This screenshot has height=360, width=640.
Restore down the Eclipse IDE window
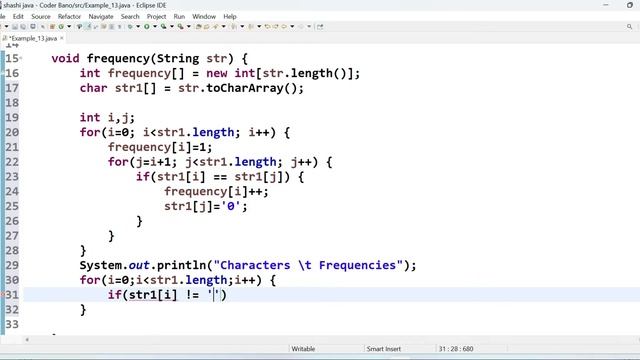pyautogui.click(x=630, y=5)
